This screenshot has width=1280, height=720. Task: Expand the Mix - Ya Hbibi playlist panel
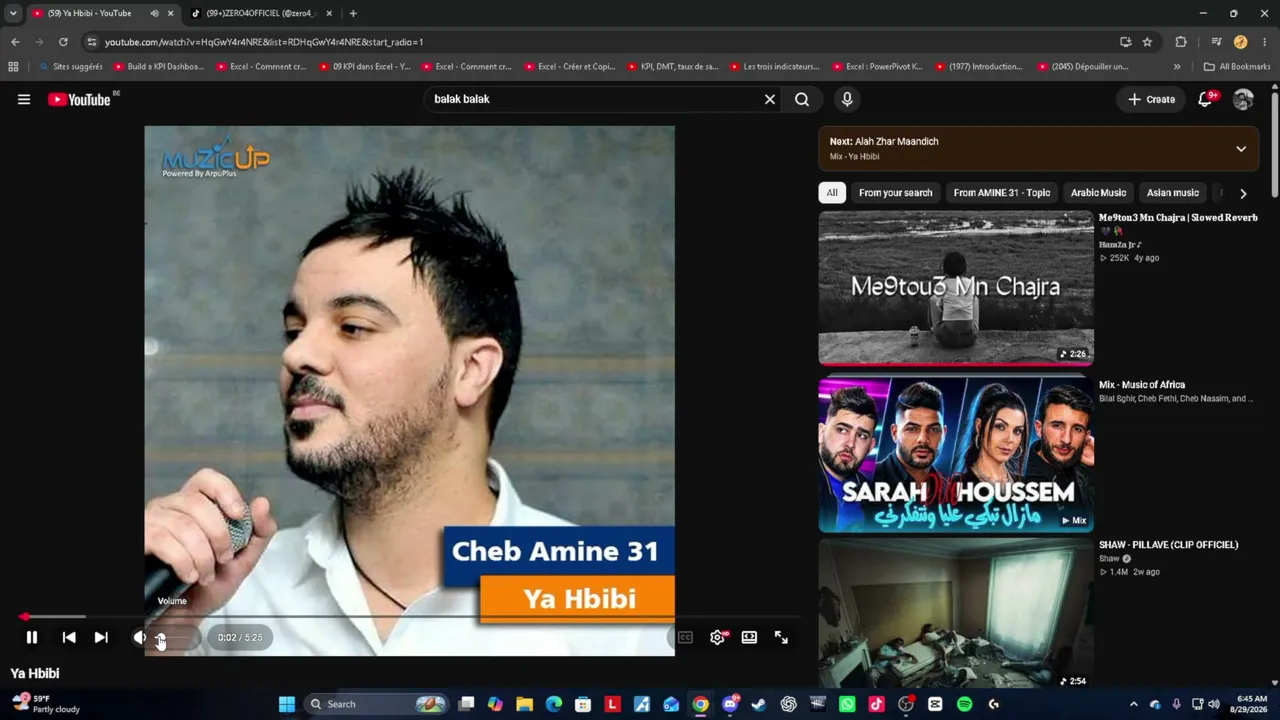pos(1241,149)
